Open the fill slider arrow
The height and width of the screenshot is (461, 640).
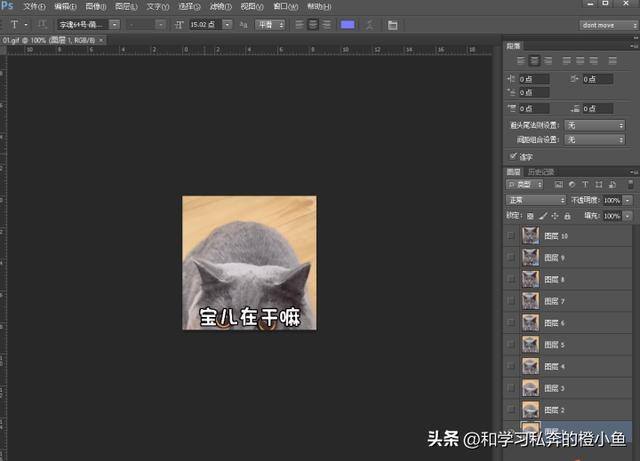[x=628, y=216]
